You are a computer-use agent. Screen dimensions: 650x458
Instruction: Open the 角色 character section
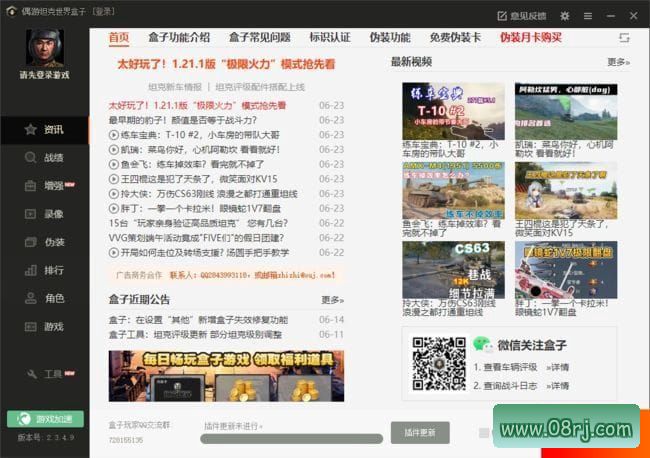44,298
